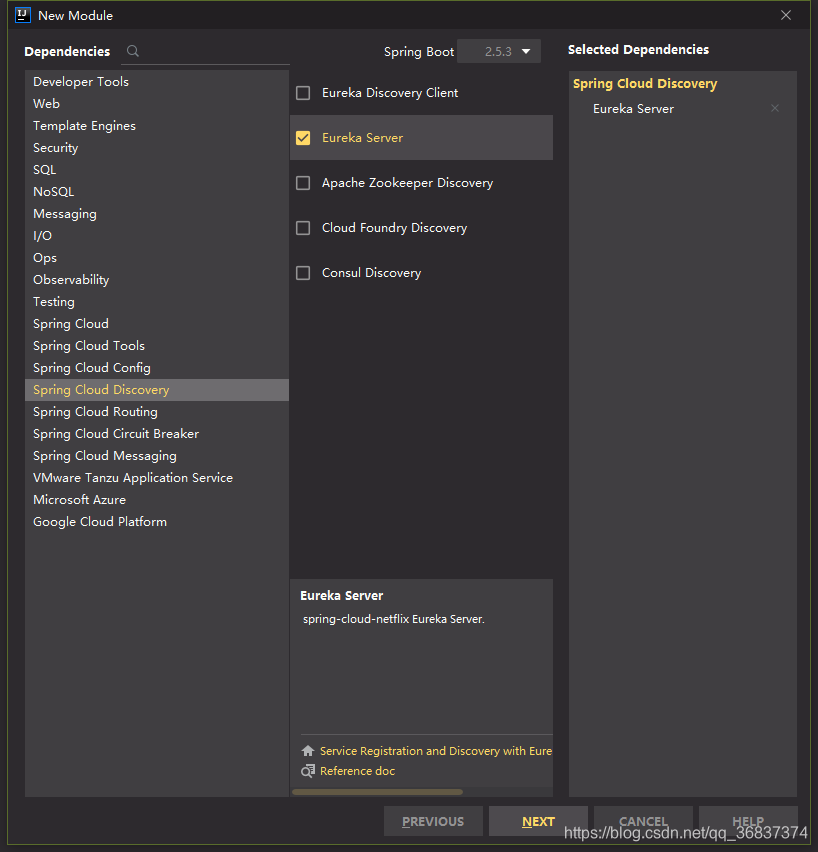
Task: Click the Cloud Foundry Discovery label
Action: tap(394, 228)
